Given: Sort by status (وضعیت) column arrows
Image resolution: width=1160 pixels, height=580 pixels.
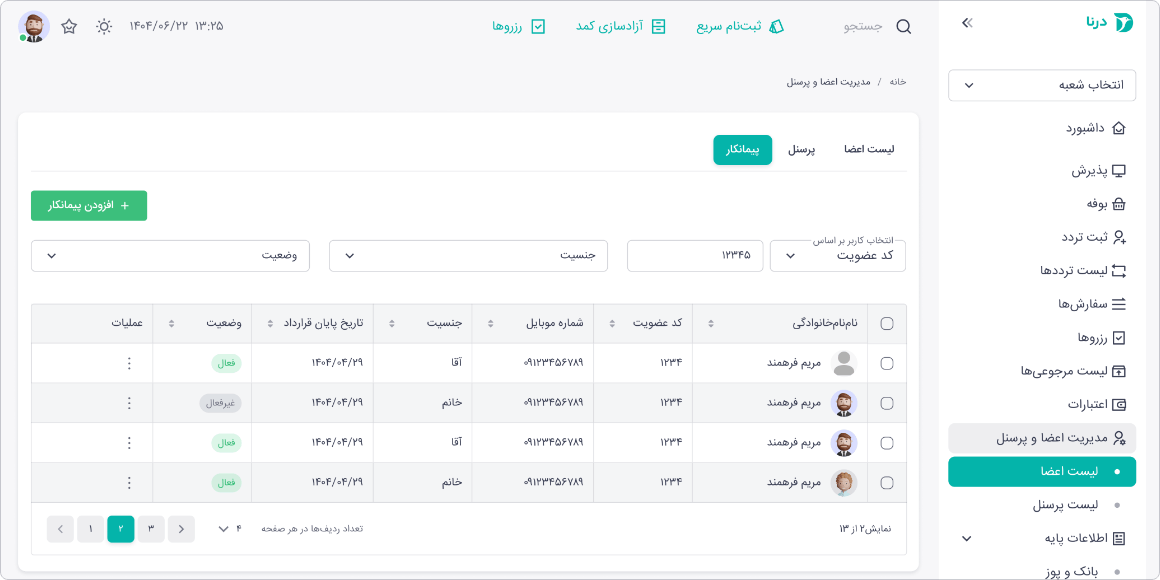Looking at the screenshot, I should click(171, 323).
